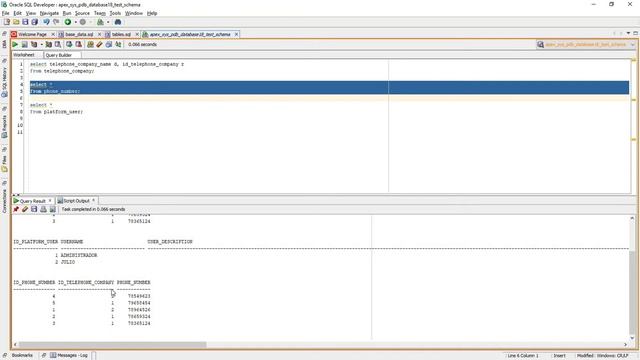Open the Edit menu
This screenshot has height=360, width=640.
click(18, 13)
